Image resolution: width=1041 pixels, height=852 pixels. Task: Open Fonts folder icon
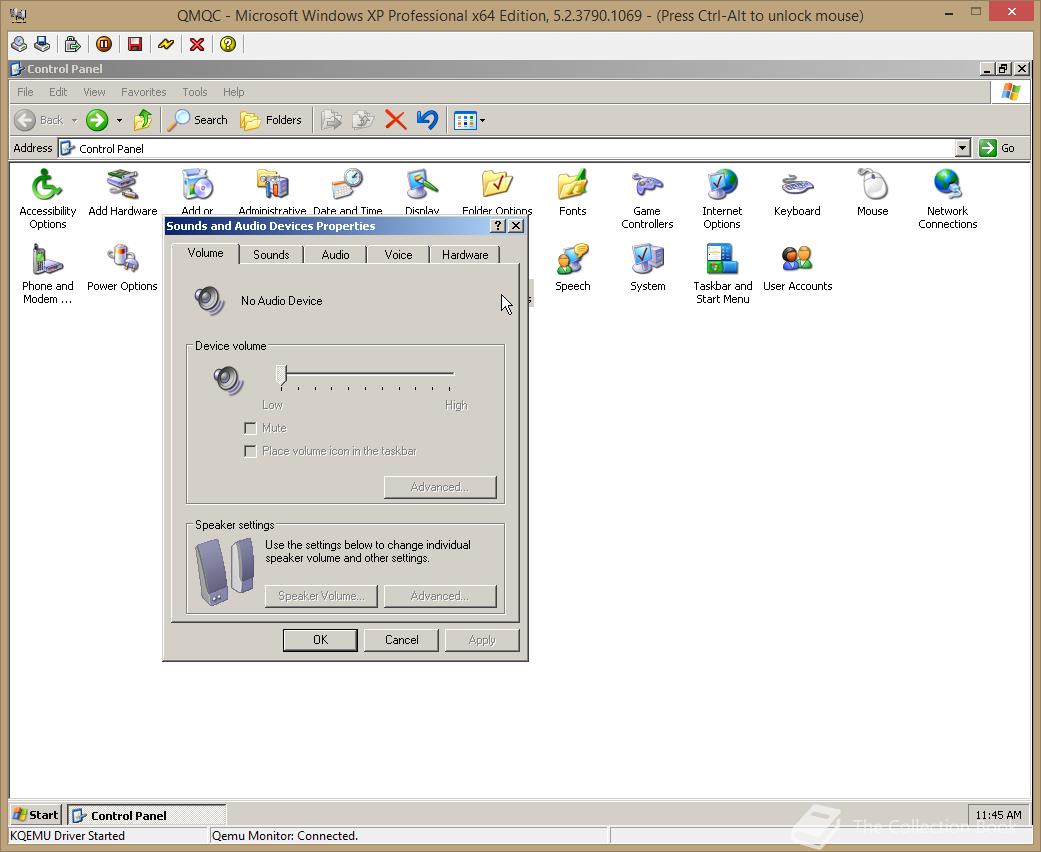click(x=572, y=192)
